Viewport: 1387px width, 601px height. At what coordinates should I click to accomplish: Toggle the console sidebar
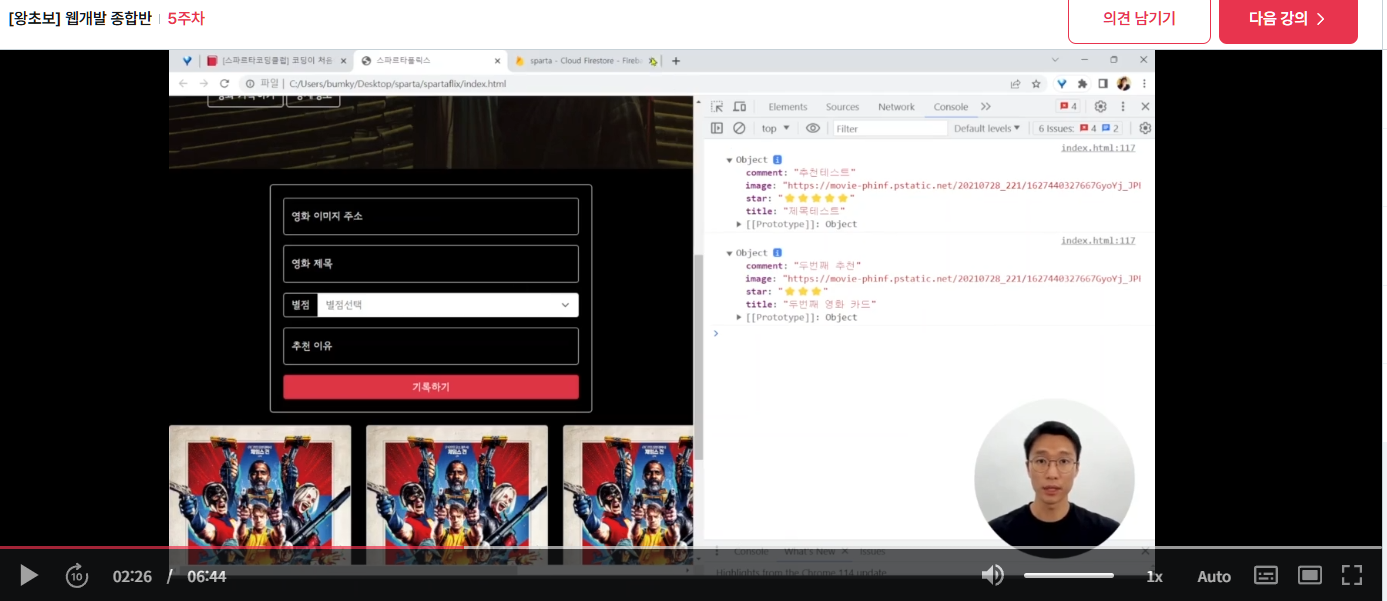tap(717, 128)
